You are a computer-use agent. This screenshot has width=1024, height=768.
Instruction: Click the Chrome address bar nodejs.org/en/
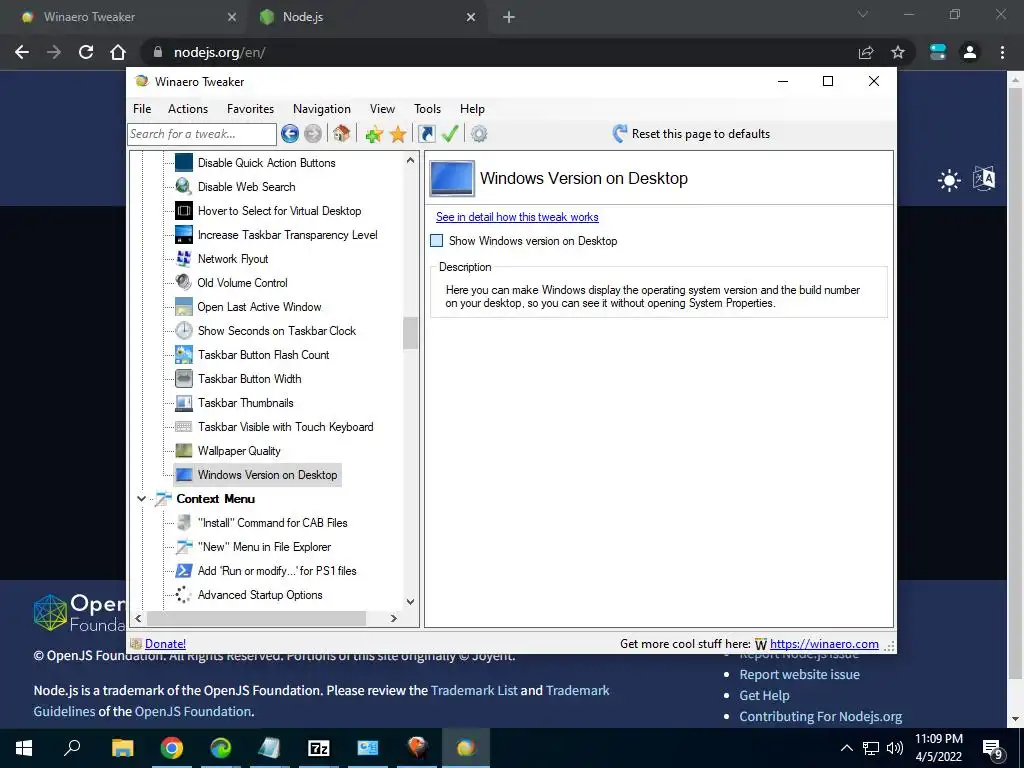click(496, 52)
